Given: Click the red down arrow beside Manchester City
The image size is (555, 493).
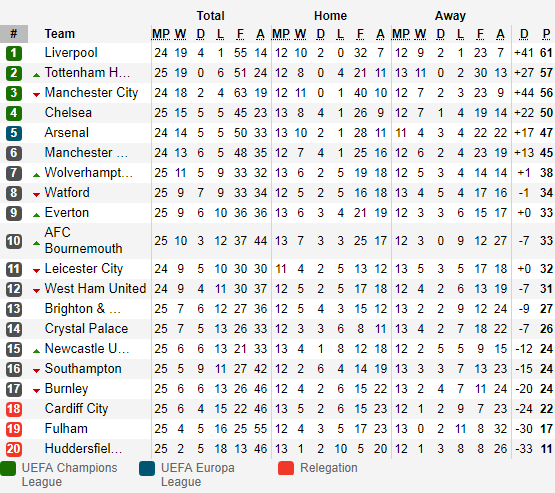Looking at the screenshot, I should pyautogui.click(x=36, y=94).
